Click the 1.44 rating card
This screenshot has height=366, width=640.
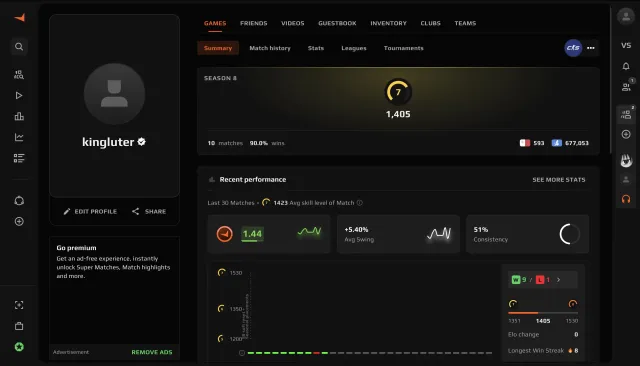[x=269, y=234]
